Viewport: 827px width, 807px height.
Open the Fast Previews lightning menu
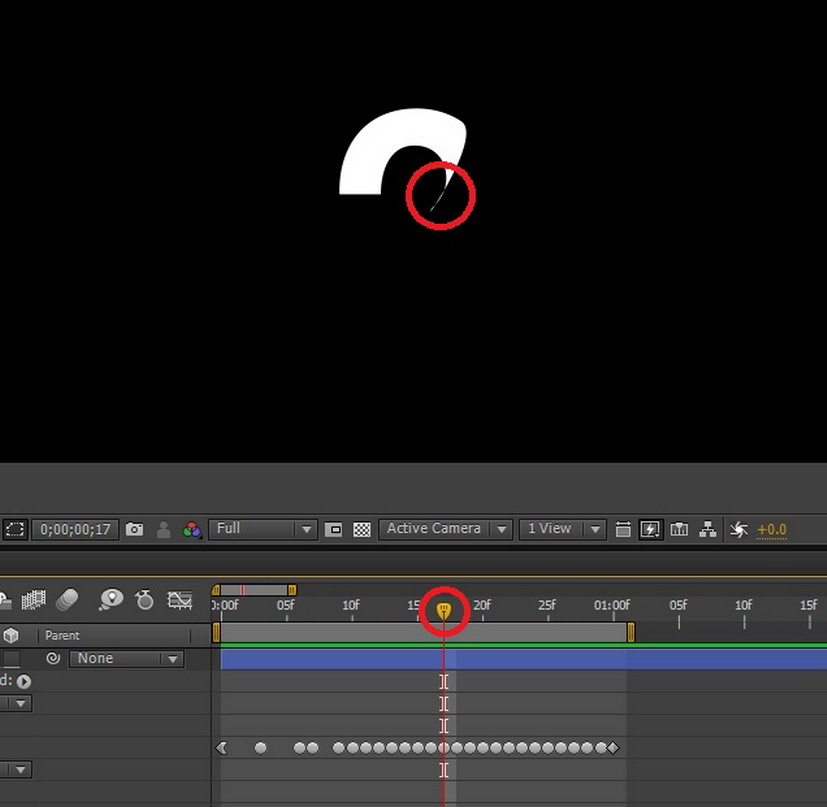tap(650, 529)
